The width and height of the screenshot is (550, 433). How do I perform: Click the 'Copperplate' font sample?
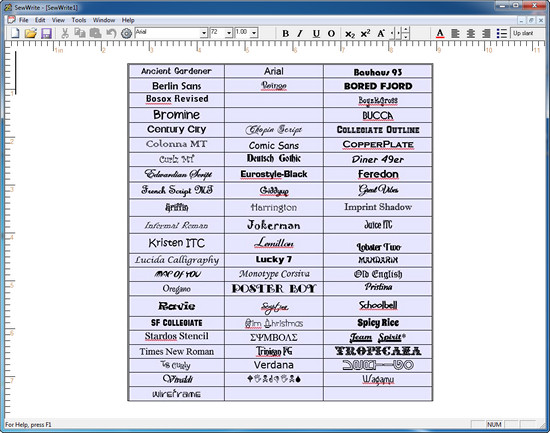click(x=378, y=145)
